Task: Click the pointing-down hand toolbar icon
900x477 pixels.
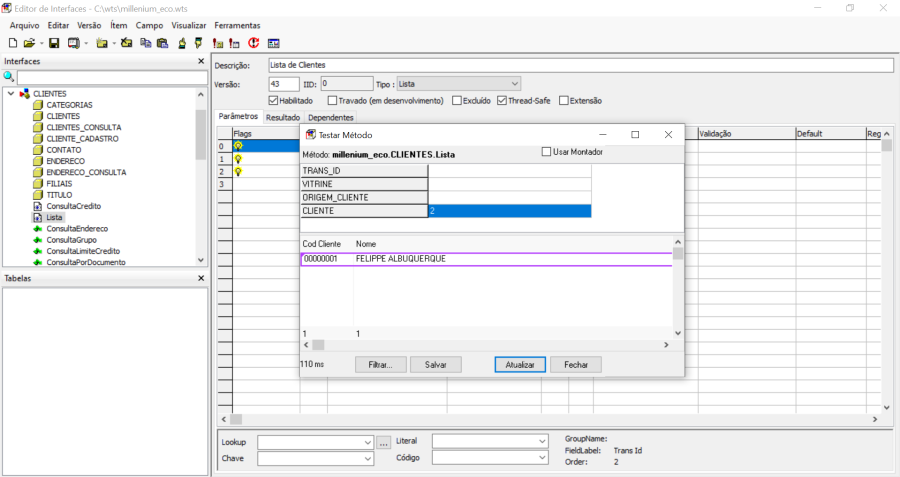Action: (199, 43)
